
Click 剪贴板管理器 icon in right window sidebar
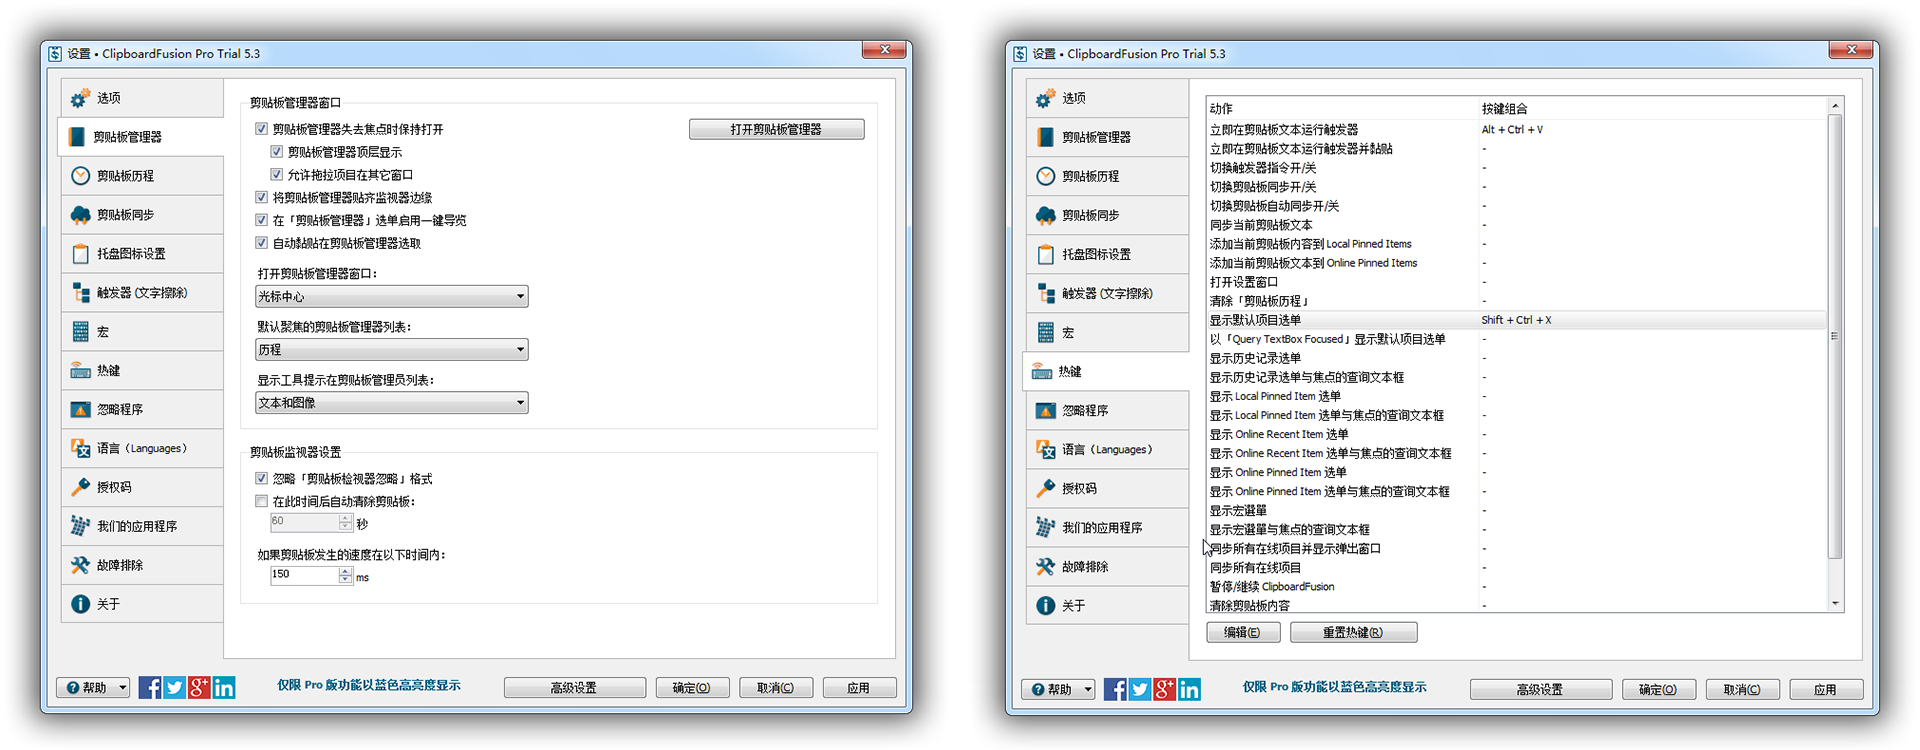coord(1045,137)
